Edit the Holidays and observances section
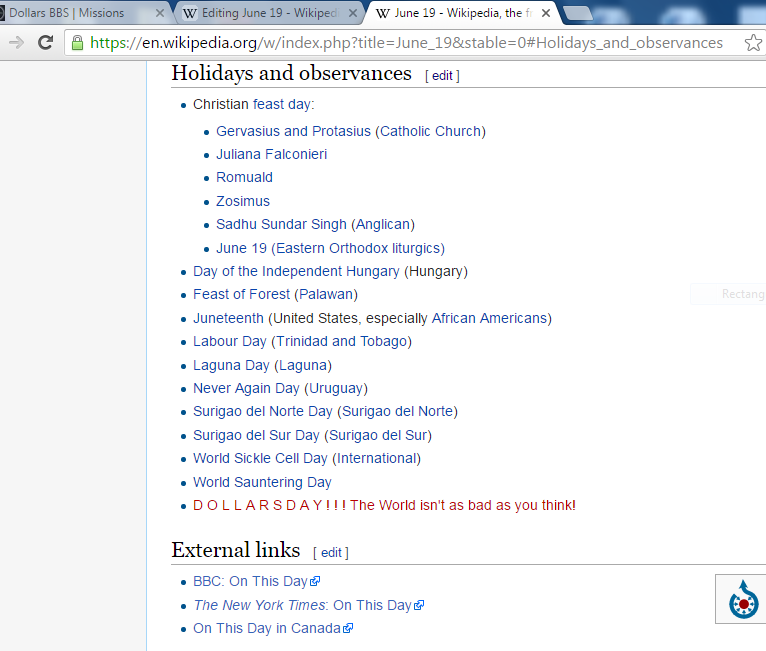This screenshot has height=651, width=766. pos(442,76)
